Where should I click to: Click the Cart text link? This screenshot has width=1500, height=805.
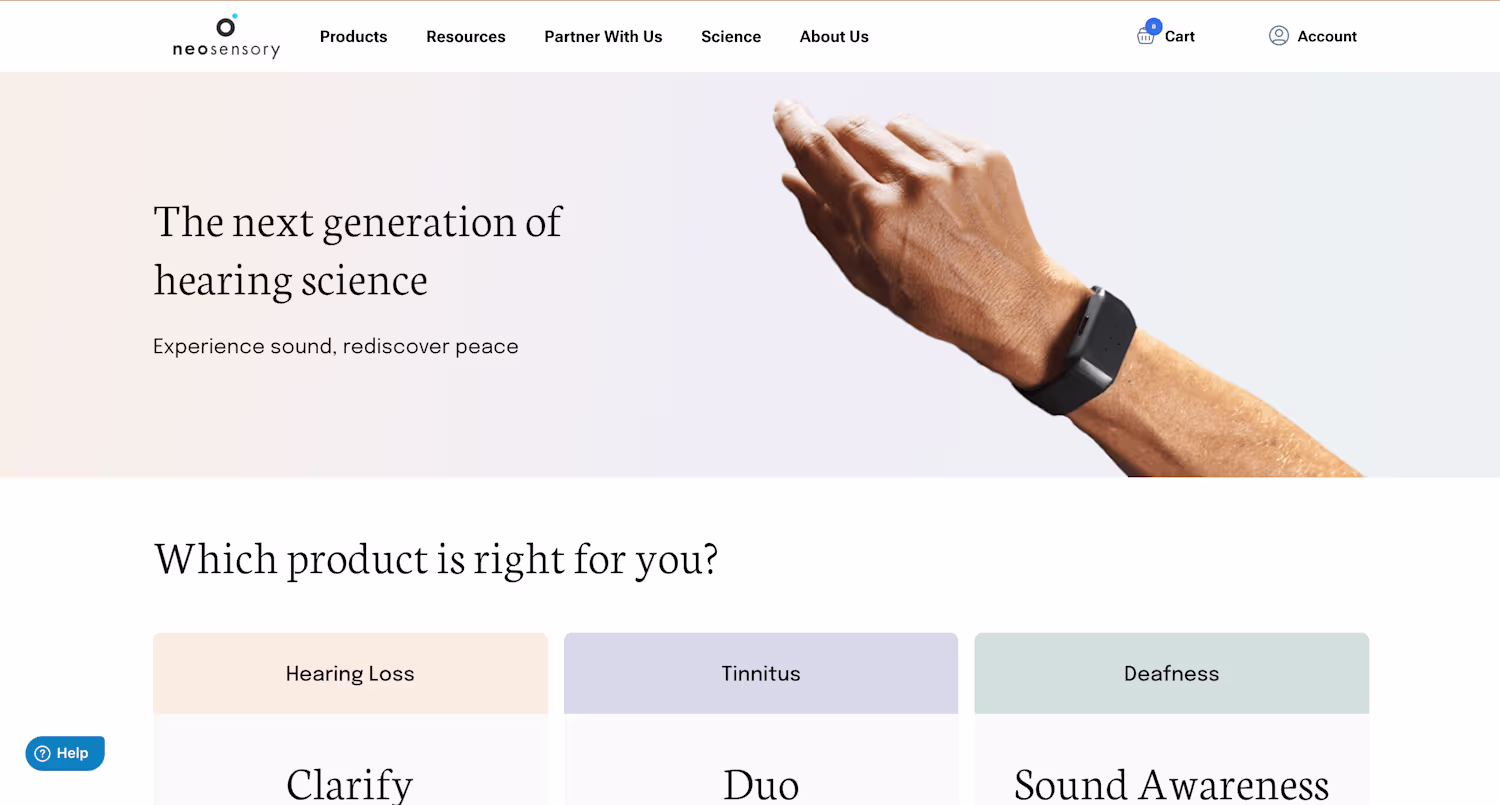click(x=1179, y=37)
